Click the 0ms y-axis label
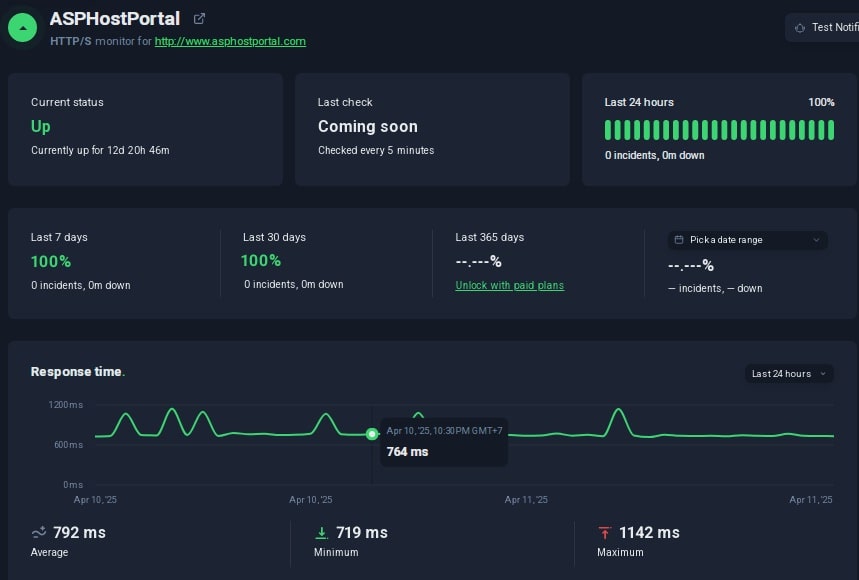 tap(73, 485)
